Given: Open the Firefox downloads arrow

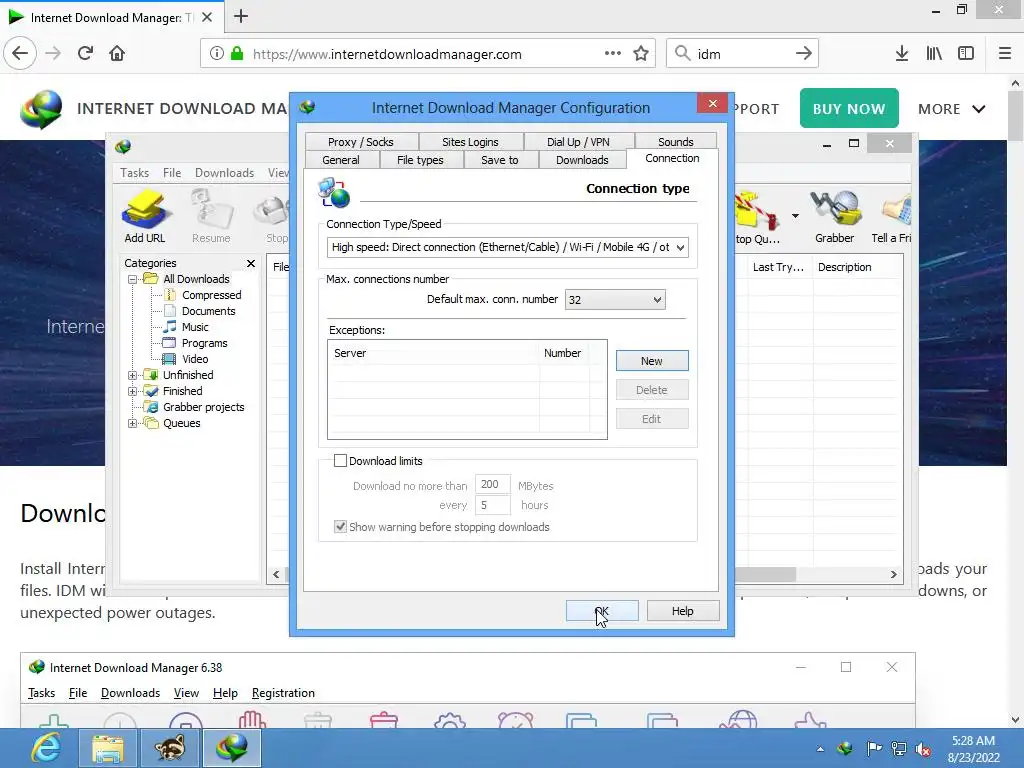Looking at the screenshot, I should tap(902, 54).
